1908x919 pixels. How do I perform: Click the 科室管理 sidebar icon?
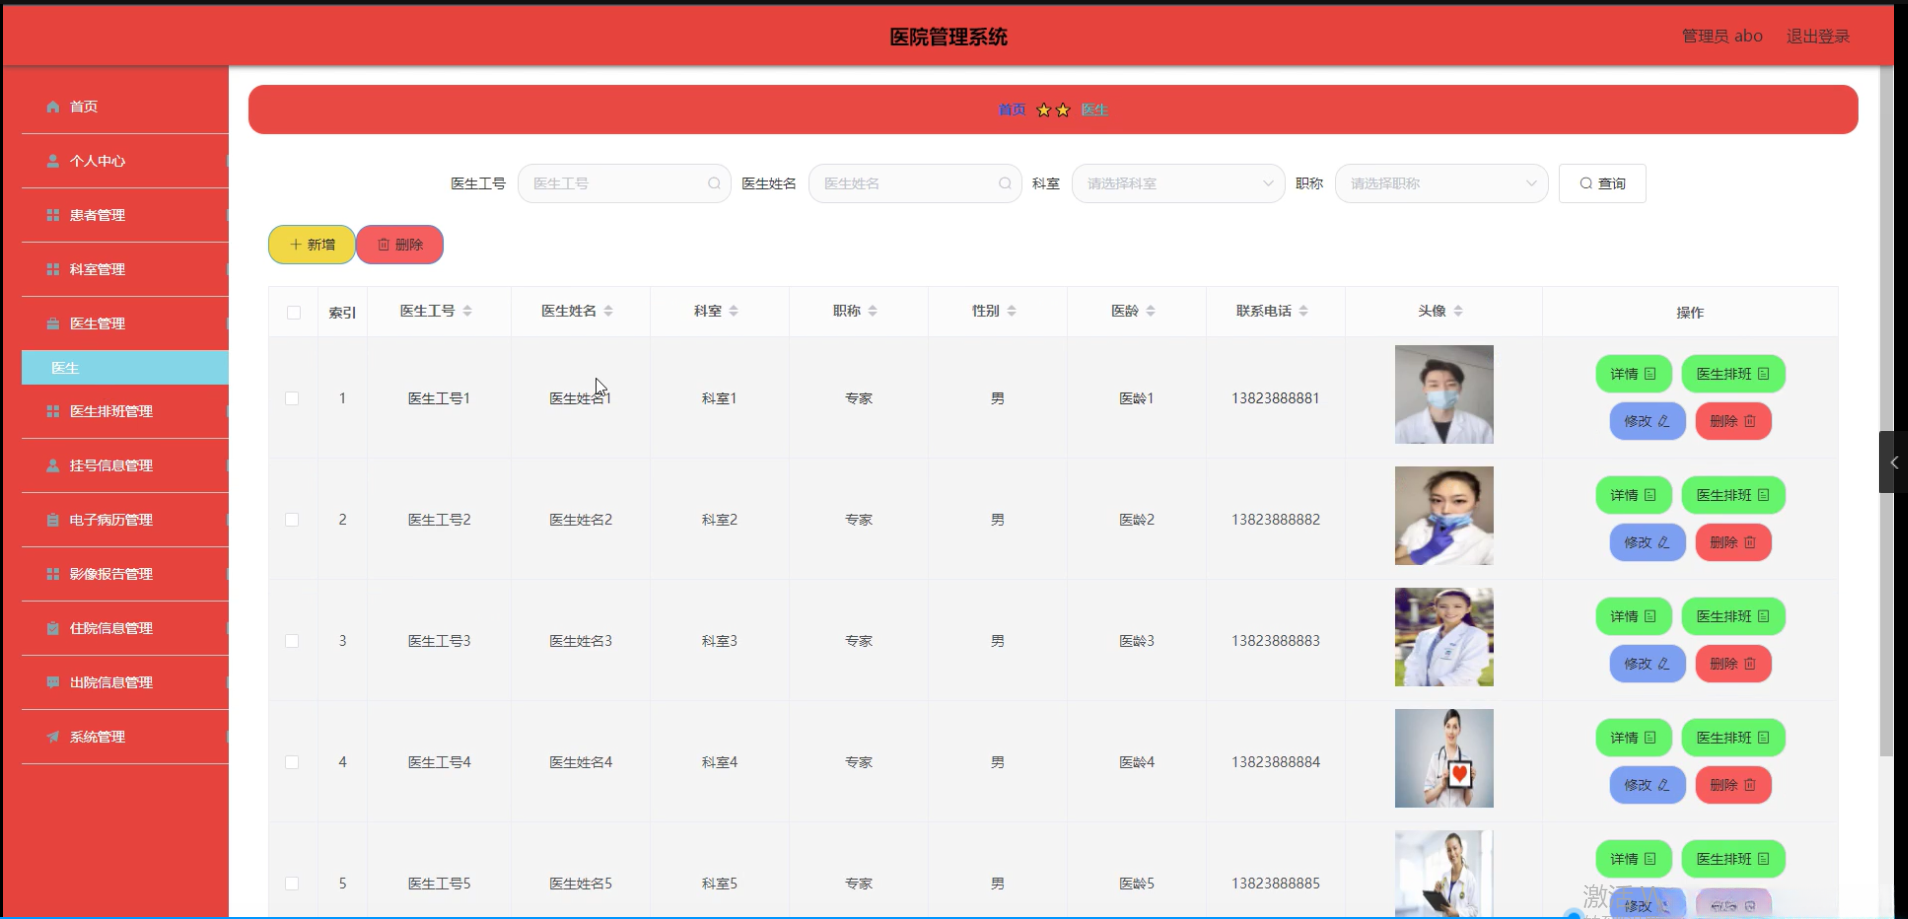pos(51,268)
